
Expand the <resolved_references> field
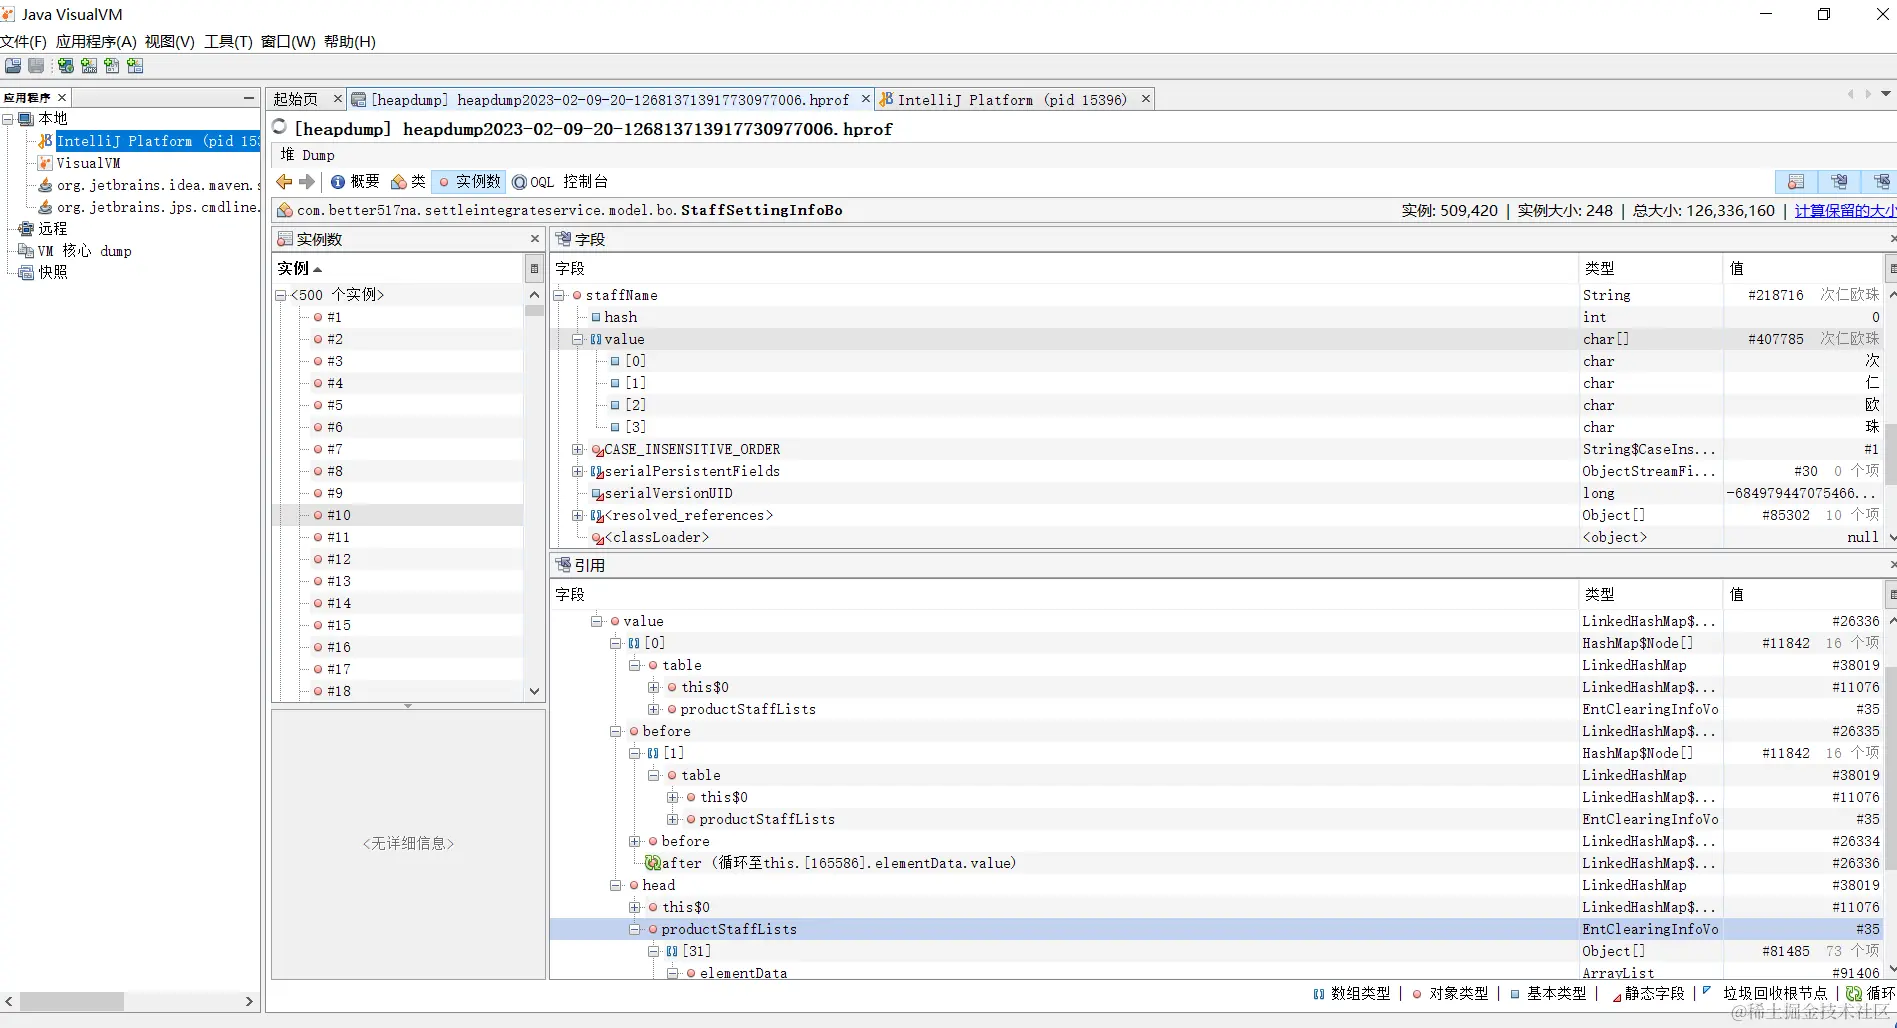[577, 515]
